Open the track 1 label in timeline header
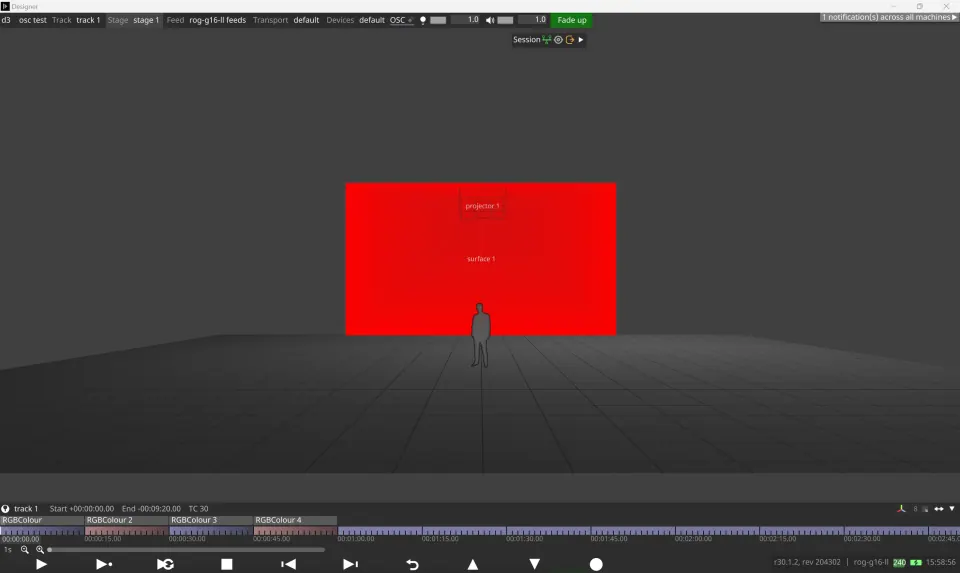This screenshot has height=573, width=960. click(26, 509)
